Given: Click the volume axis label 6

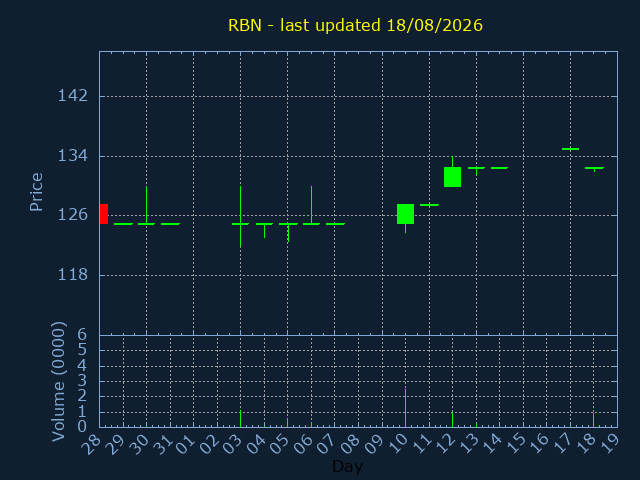Looking at the screenshot, I should (82, 335).
